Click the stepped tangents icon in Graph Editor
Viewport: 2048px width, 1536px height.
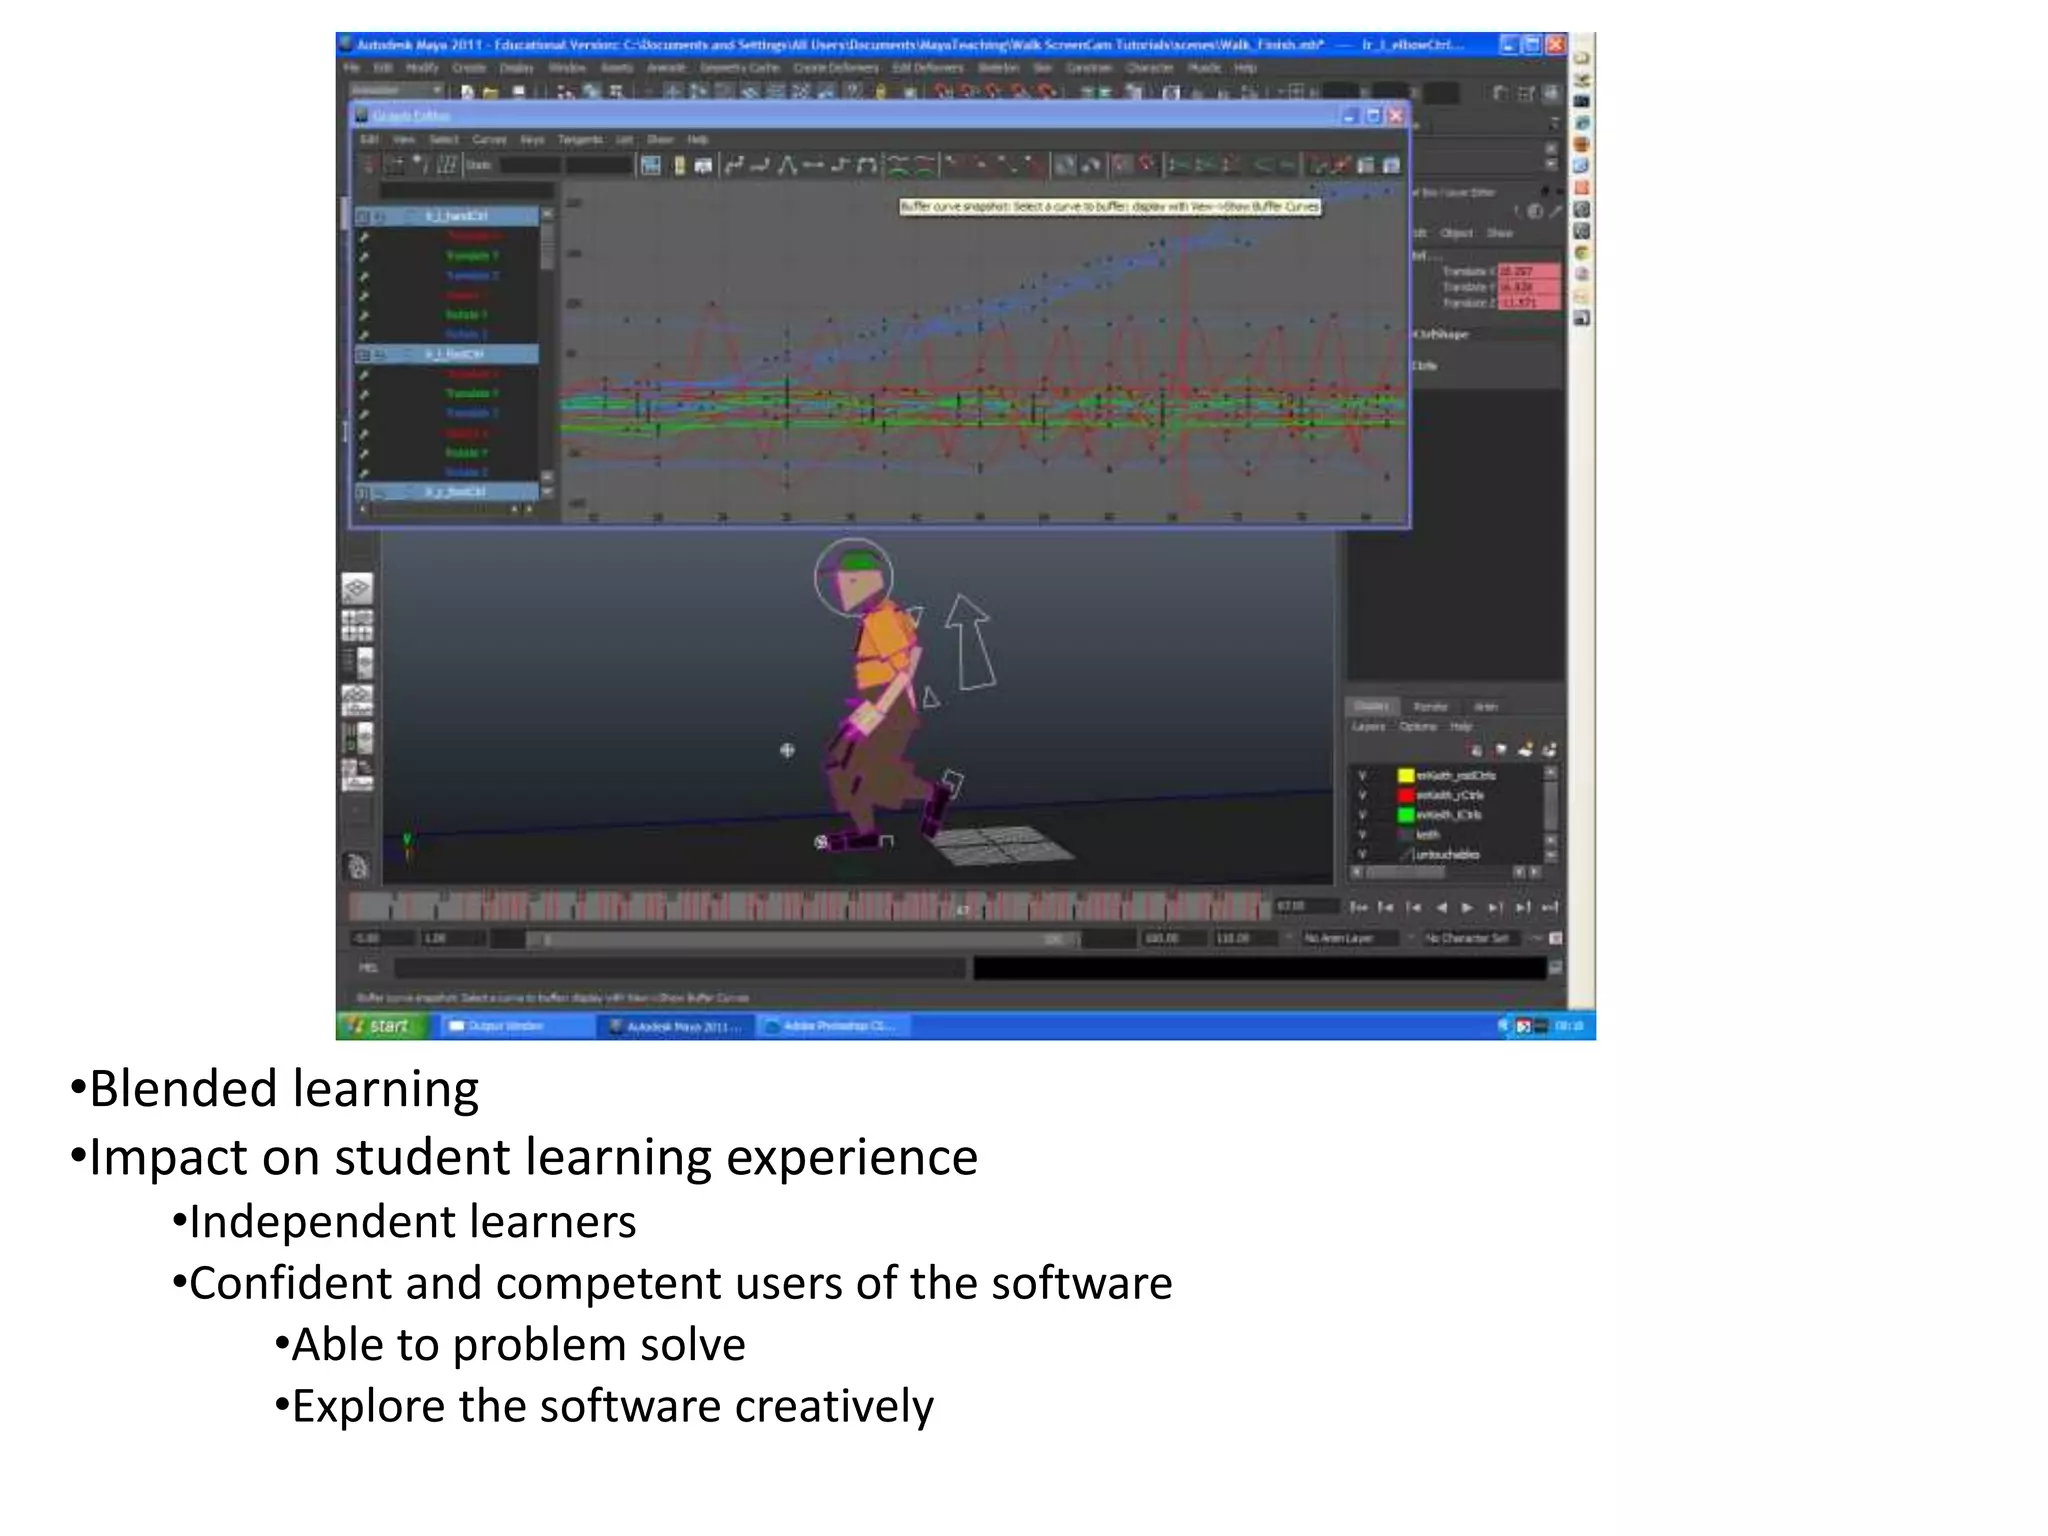pos(840,166)
